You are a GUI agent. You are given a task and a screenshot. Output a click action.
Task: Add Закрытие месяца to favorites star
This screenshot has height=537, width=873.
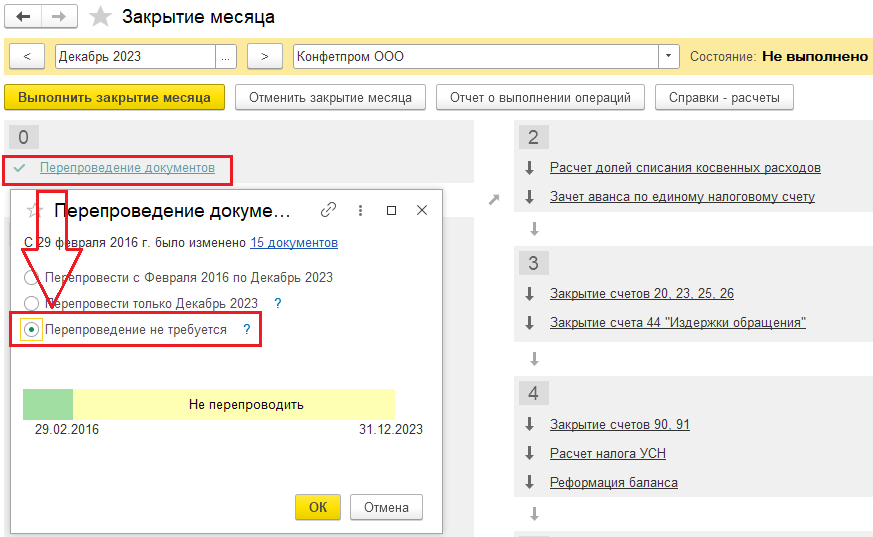click(100, 17)
